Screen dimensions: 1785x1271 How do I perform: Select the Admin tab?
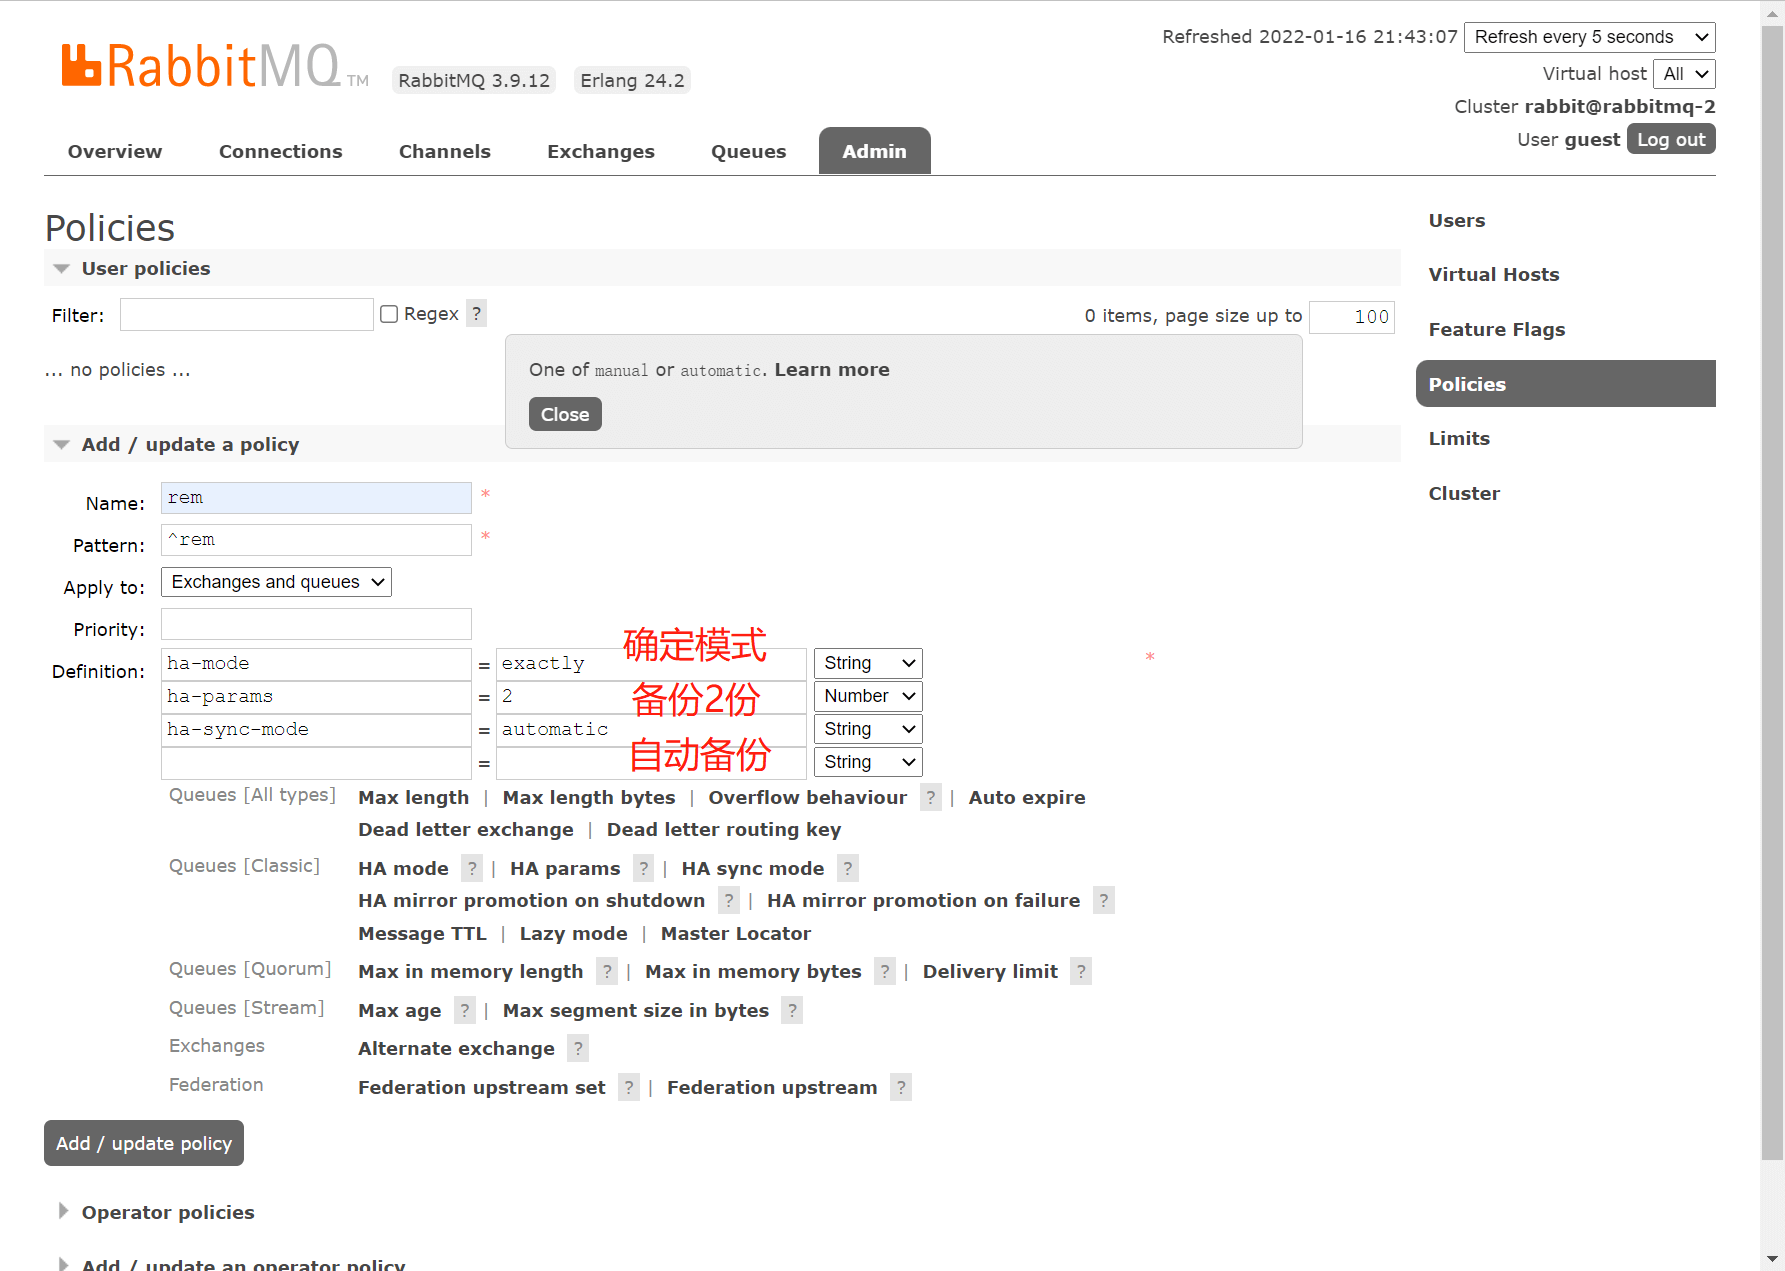click(875, 151)
